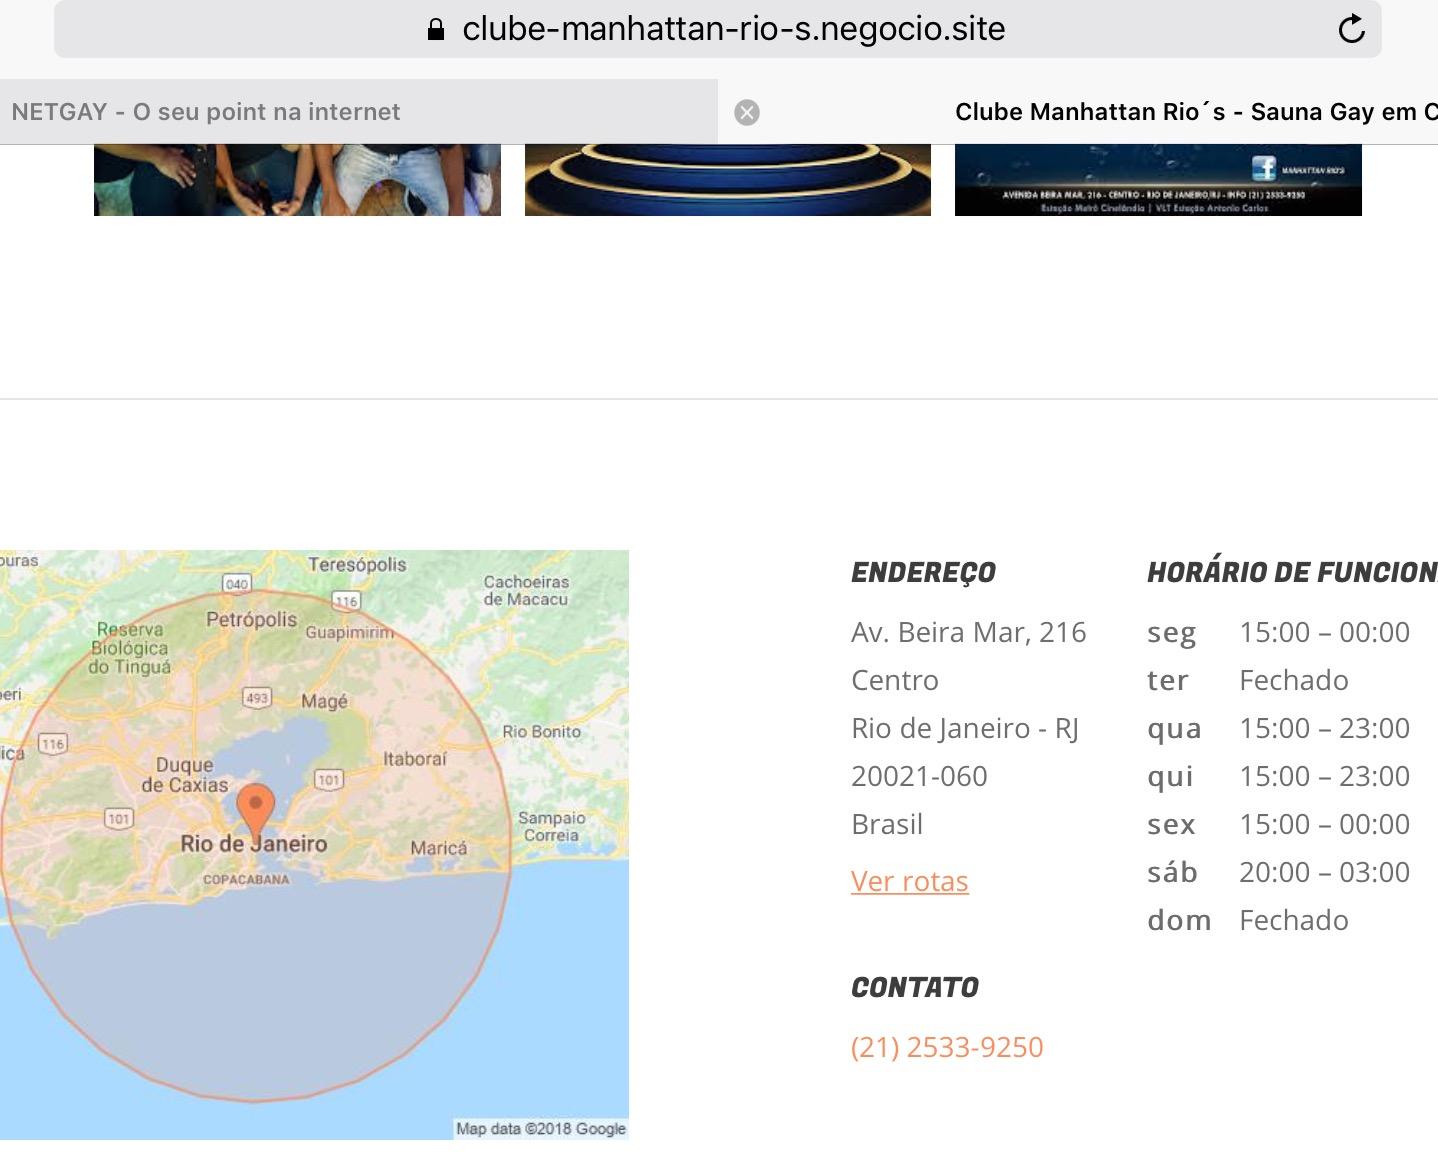The width and height of the screenshot is (1438, 1156).
Task: Select the Clube Manhattan Rio's tab
Action: tap(1078, 112)
